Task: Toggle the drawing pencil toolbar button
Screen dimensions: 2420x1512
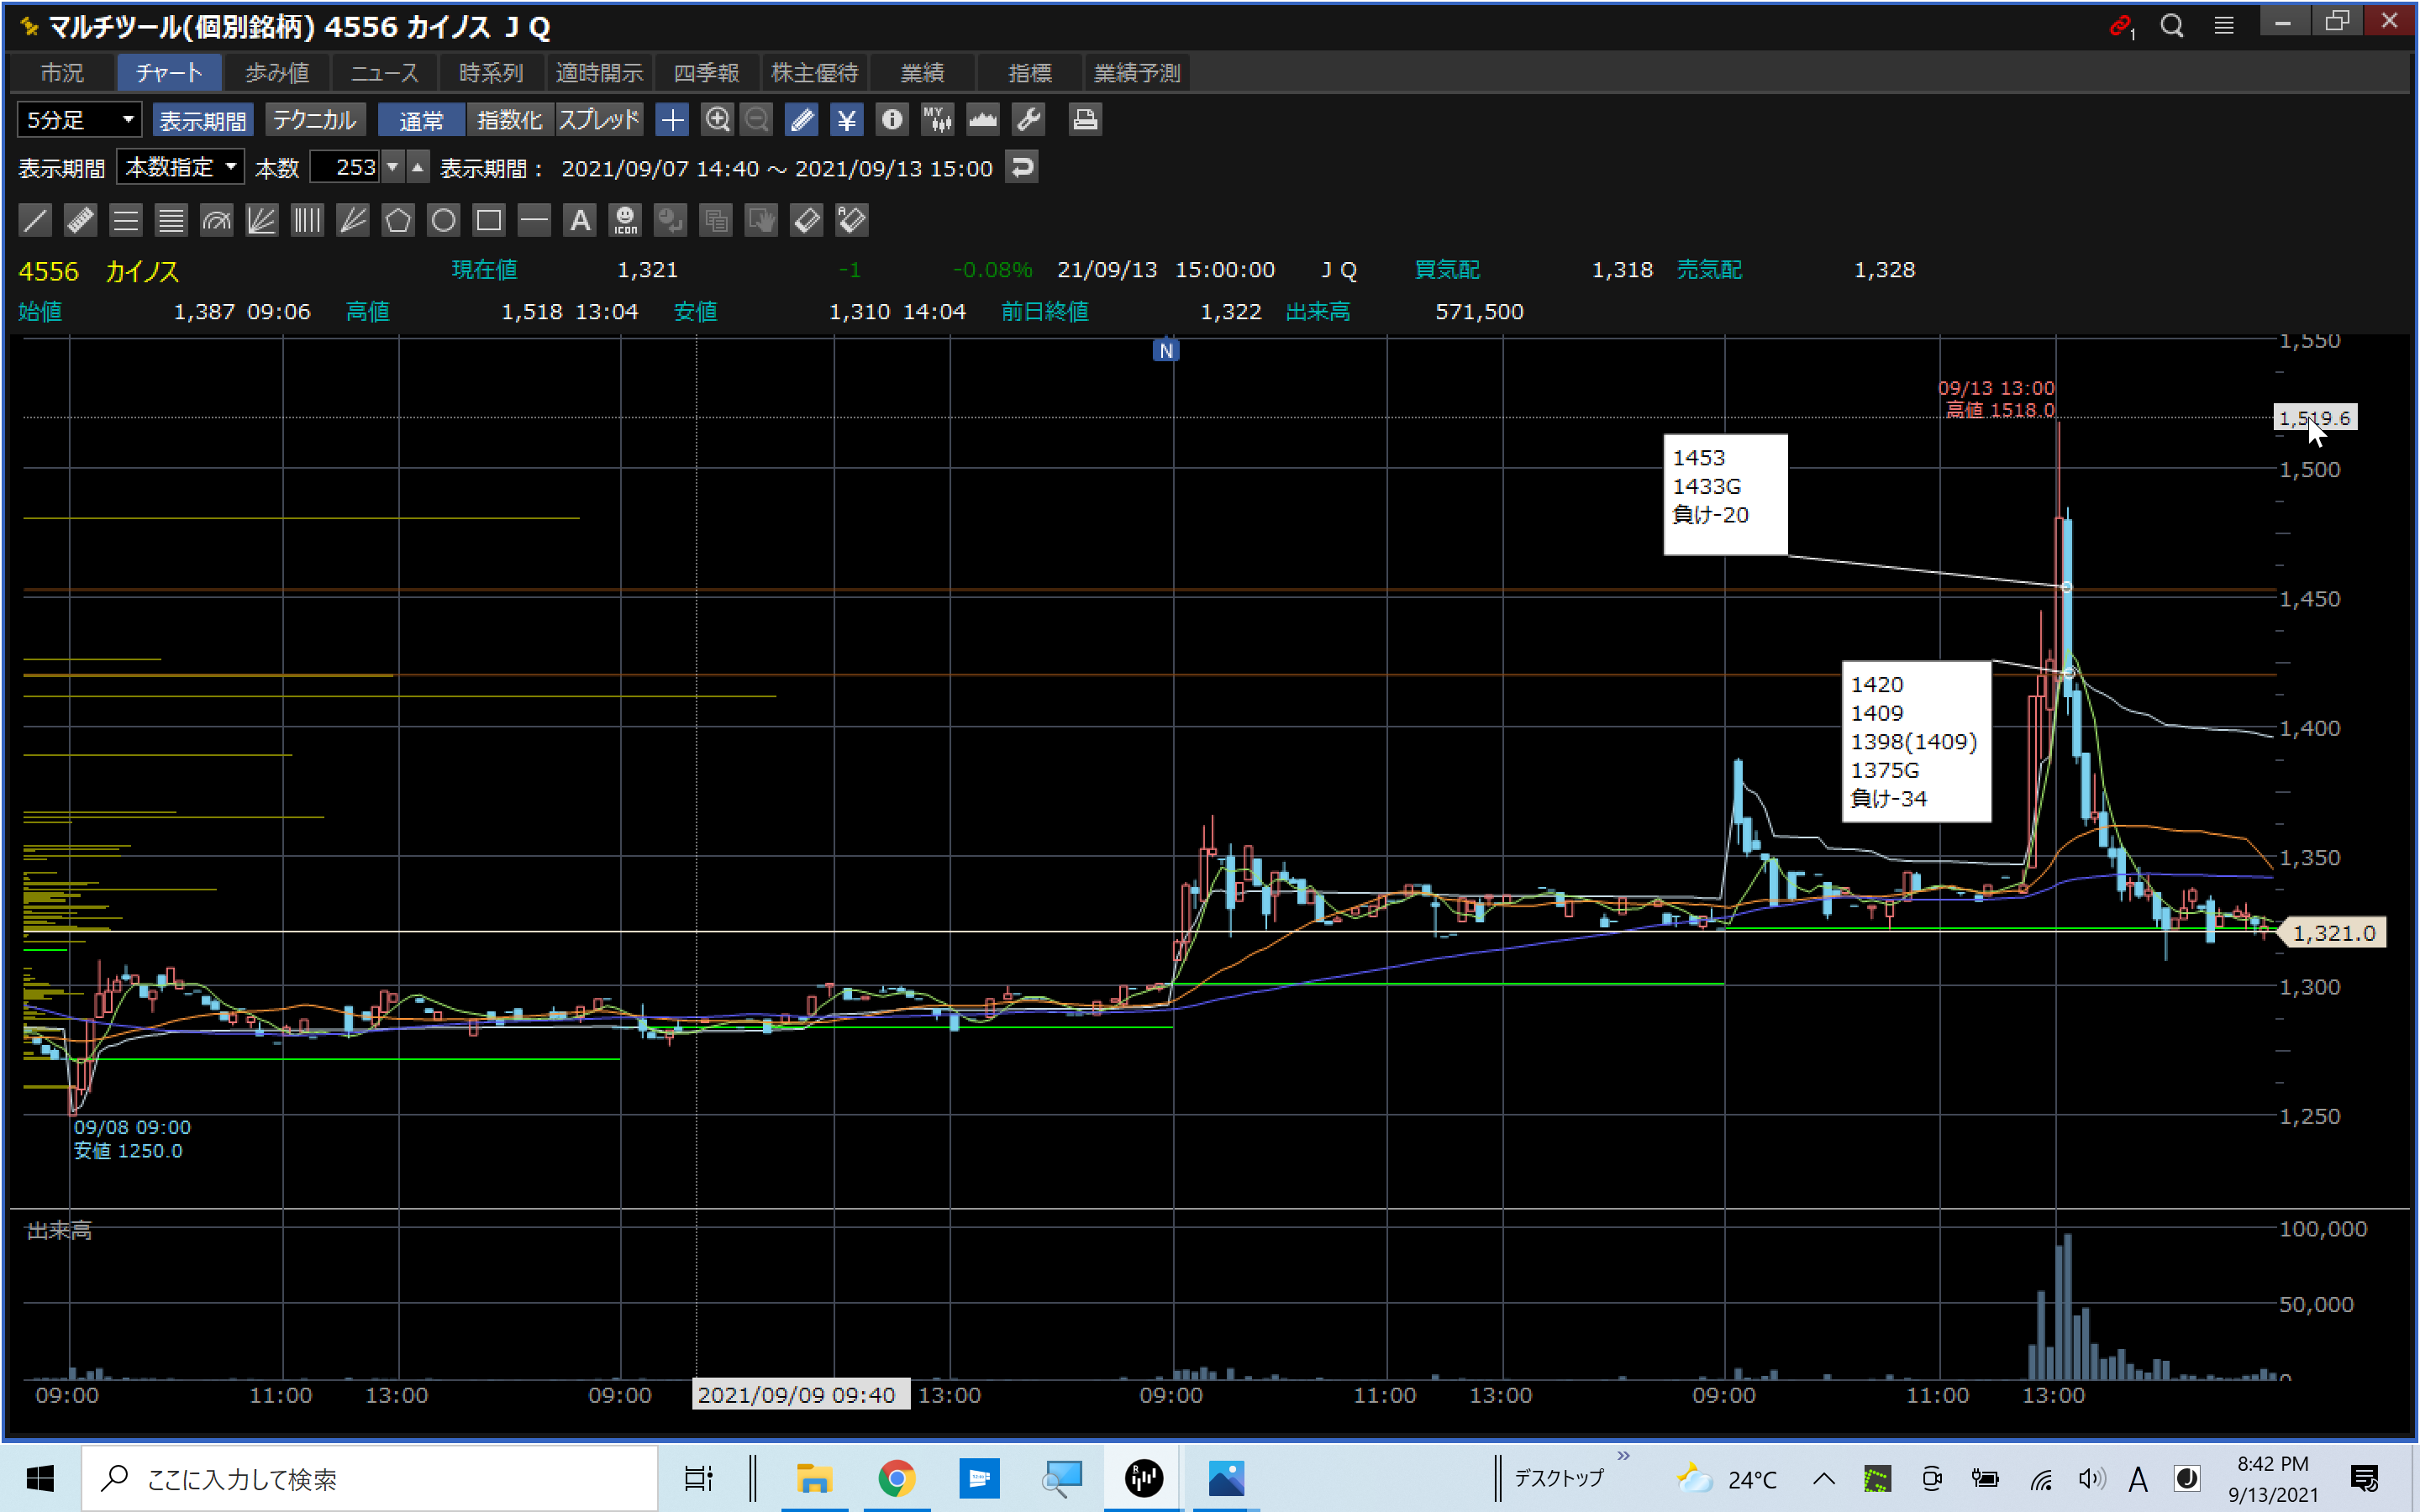Action: coord(801,120)
